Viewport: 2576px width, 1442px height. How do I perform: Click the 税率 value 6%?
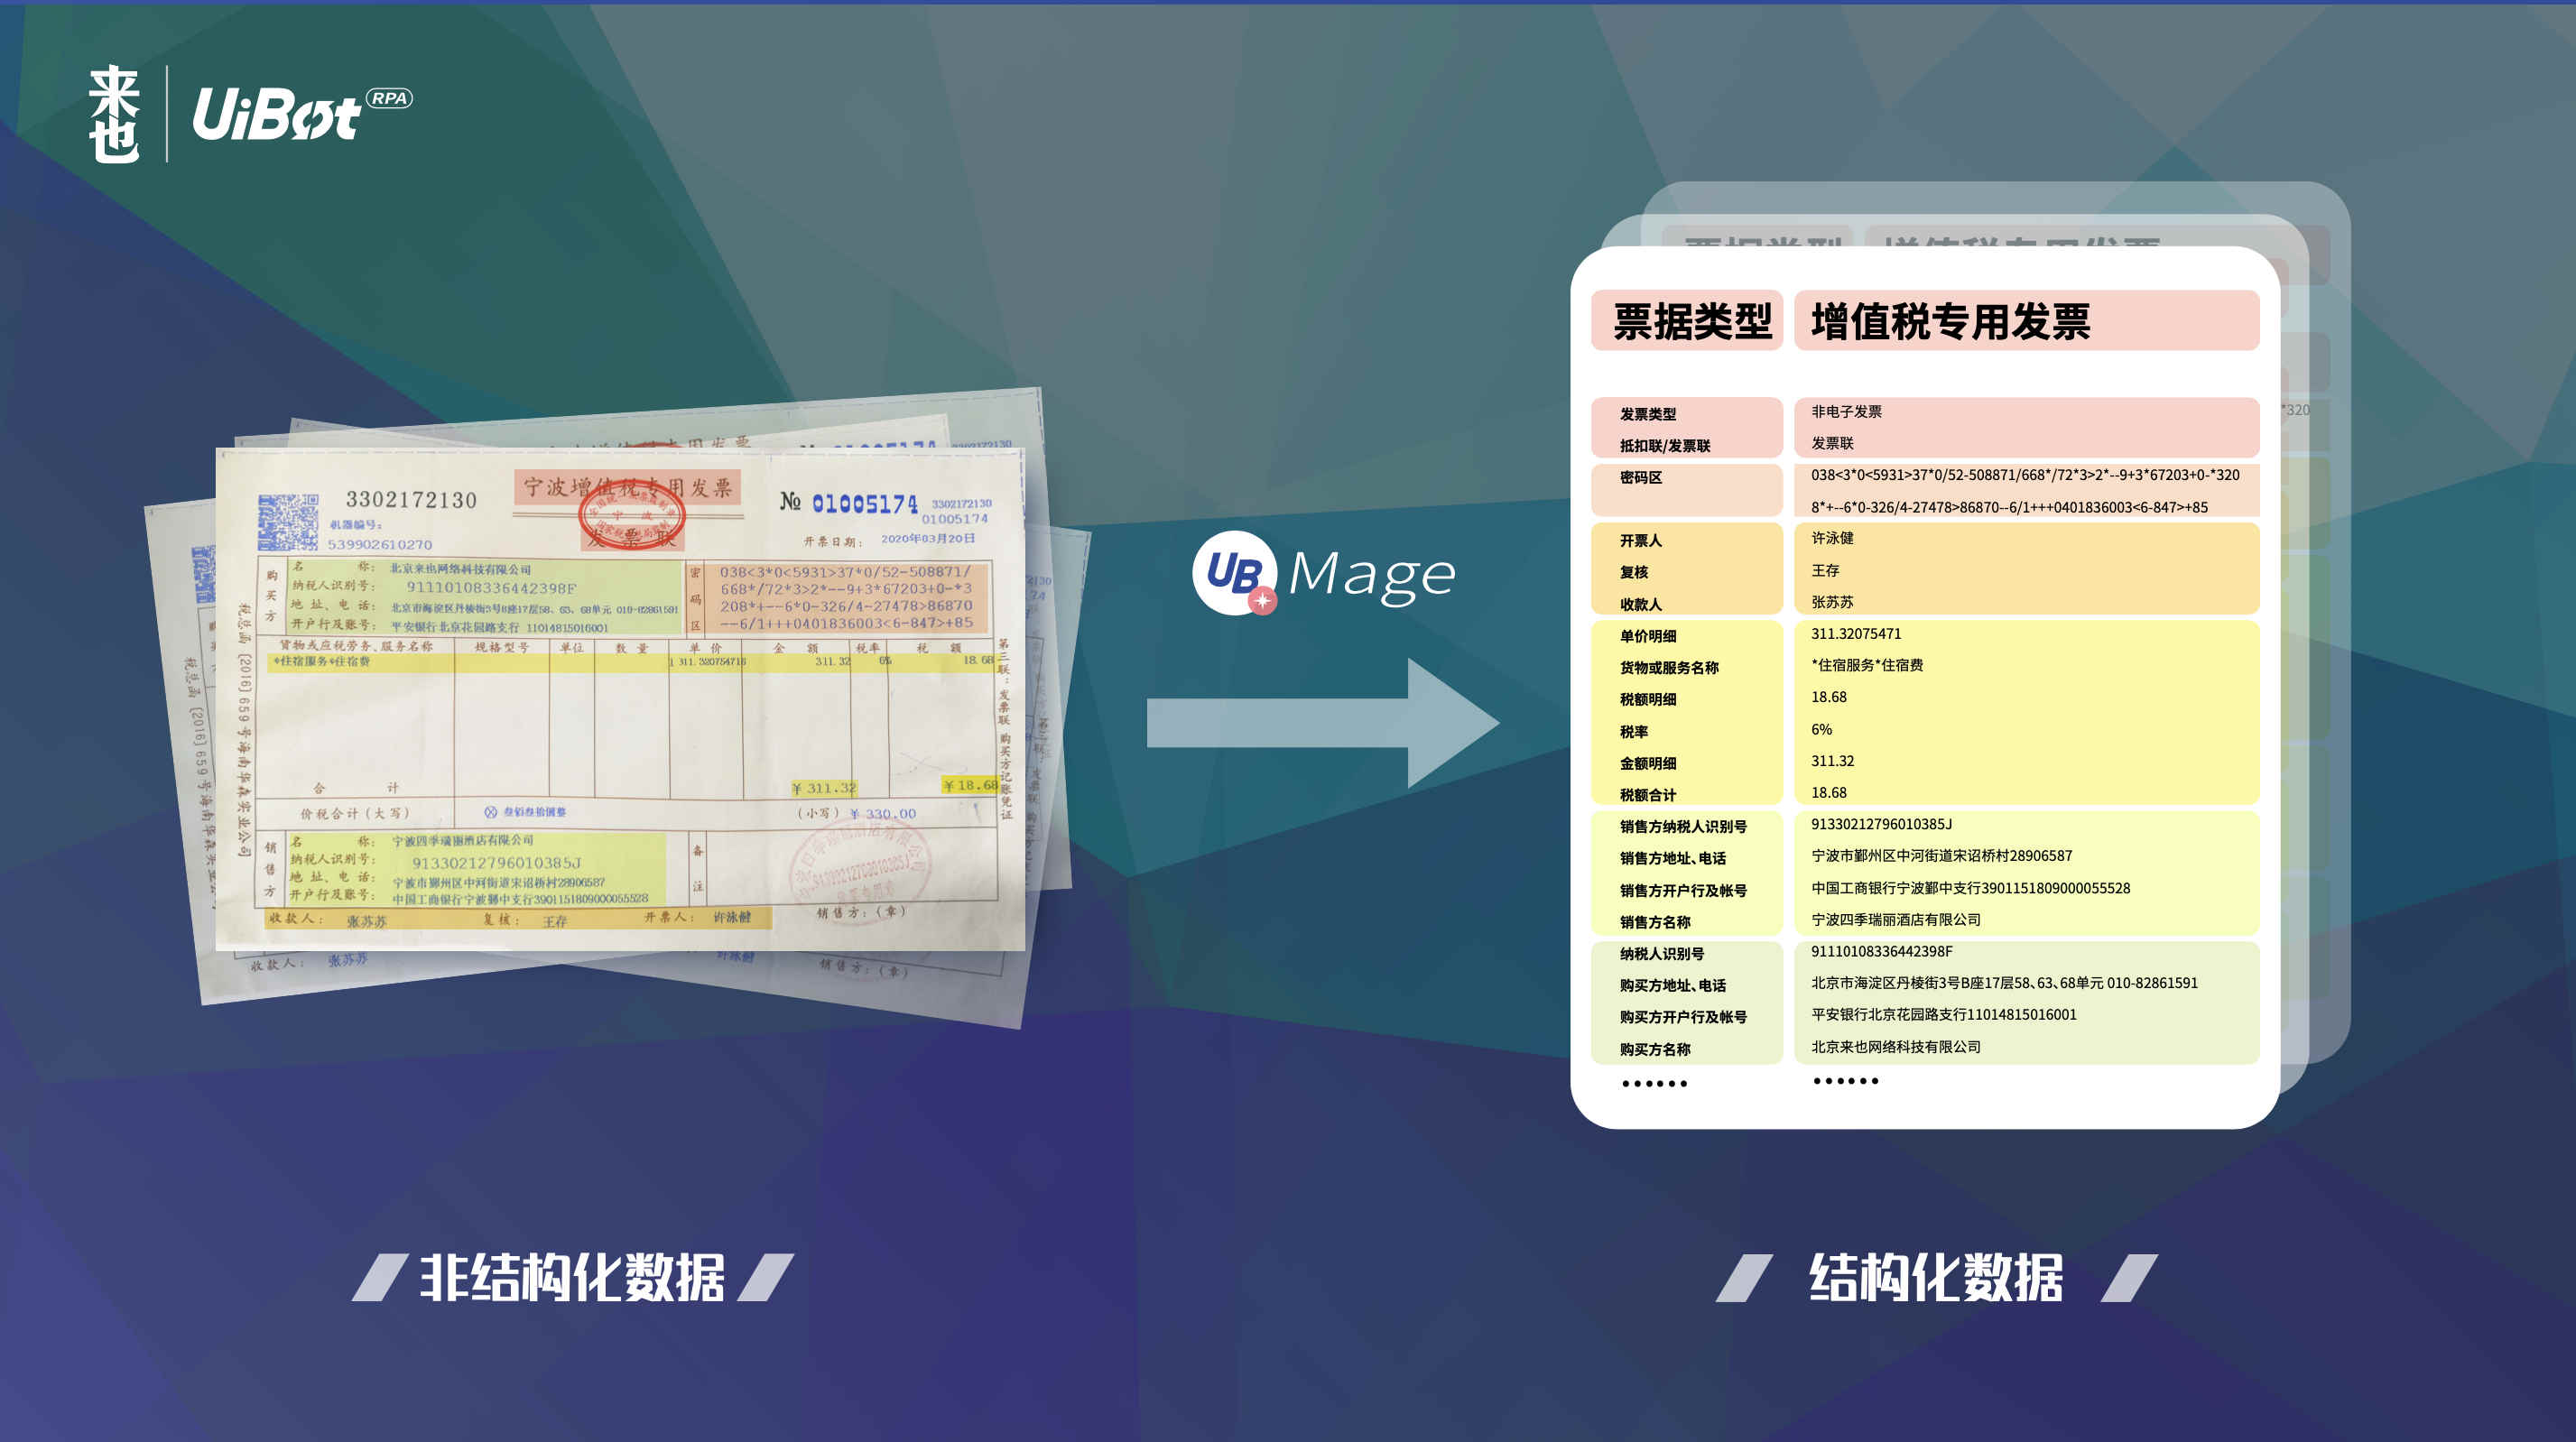pos(1821,729)
